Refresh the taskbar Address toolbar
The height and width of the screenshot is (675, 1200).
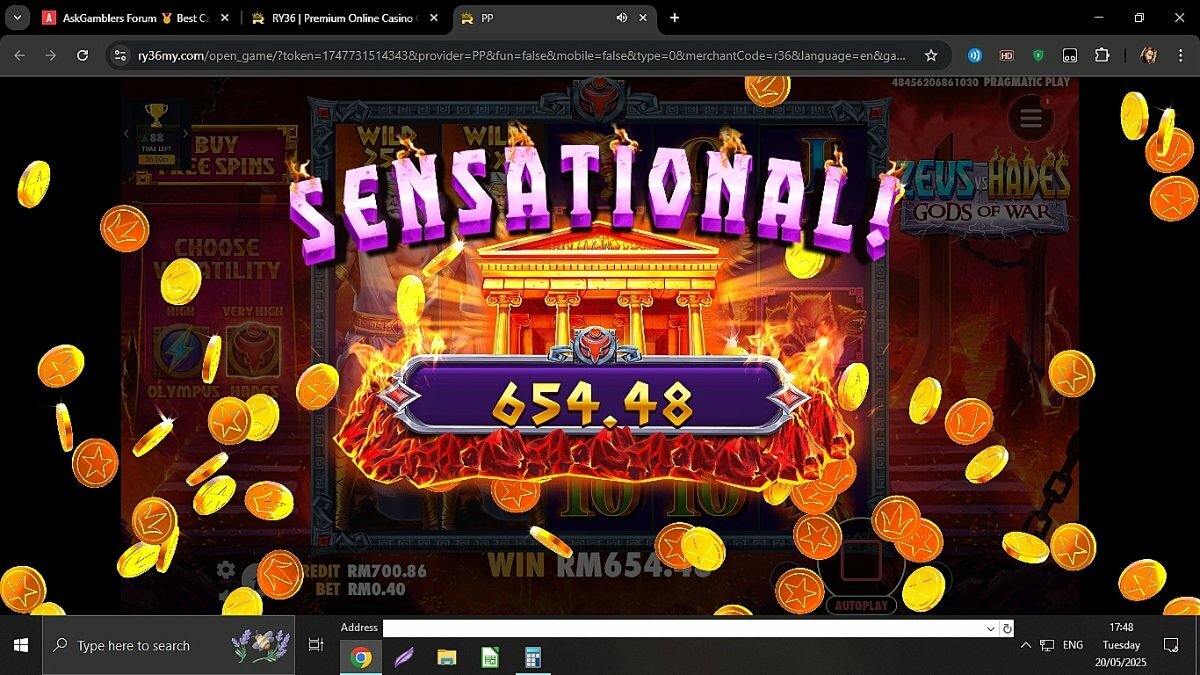tap(1007, 628)
